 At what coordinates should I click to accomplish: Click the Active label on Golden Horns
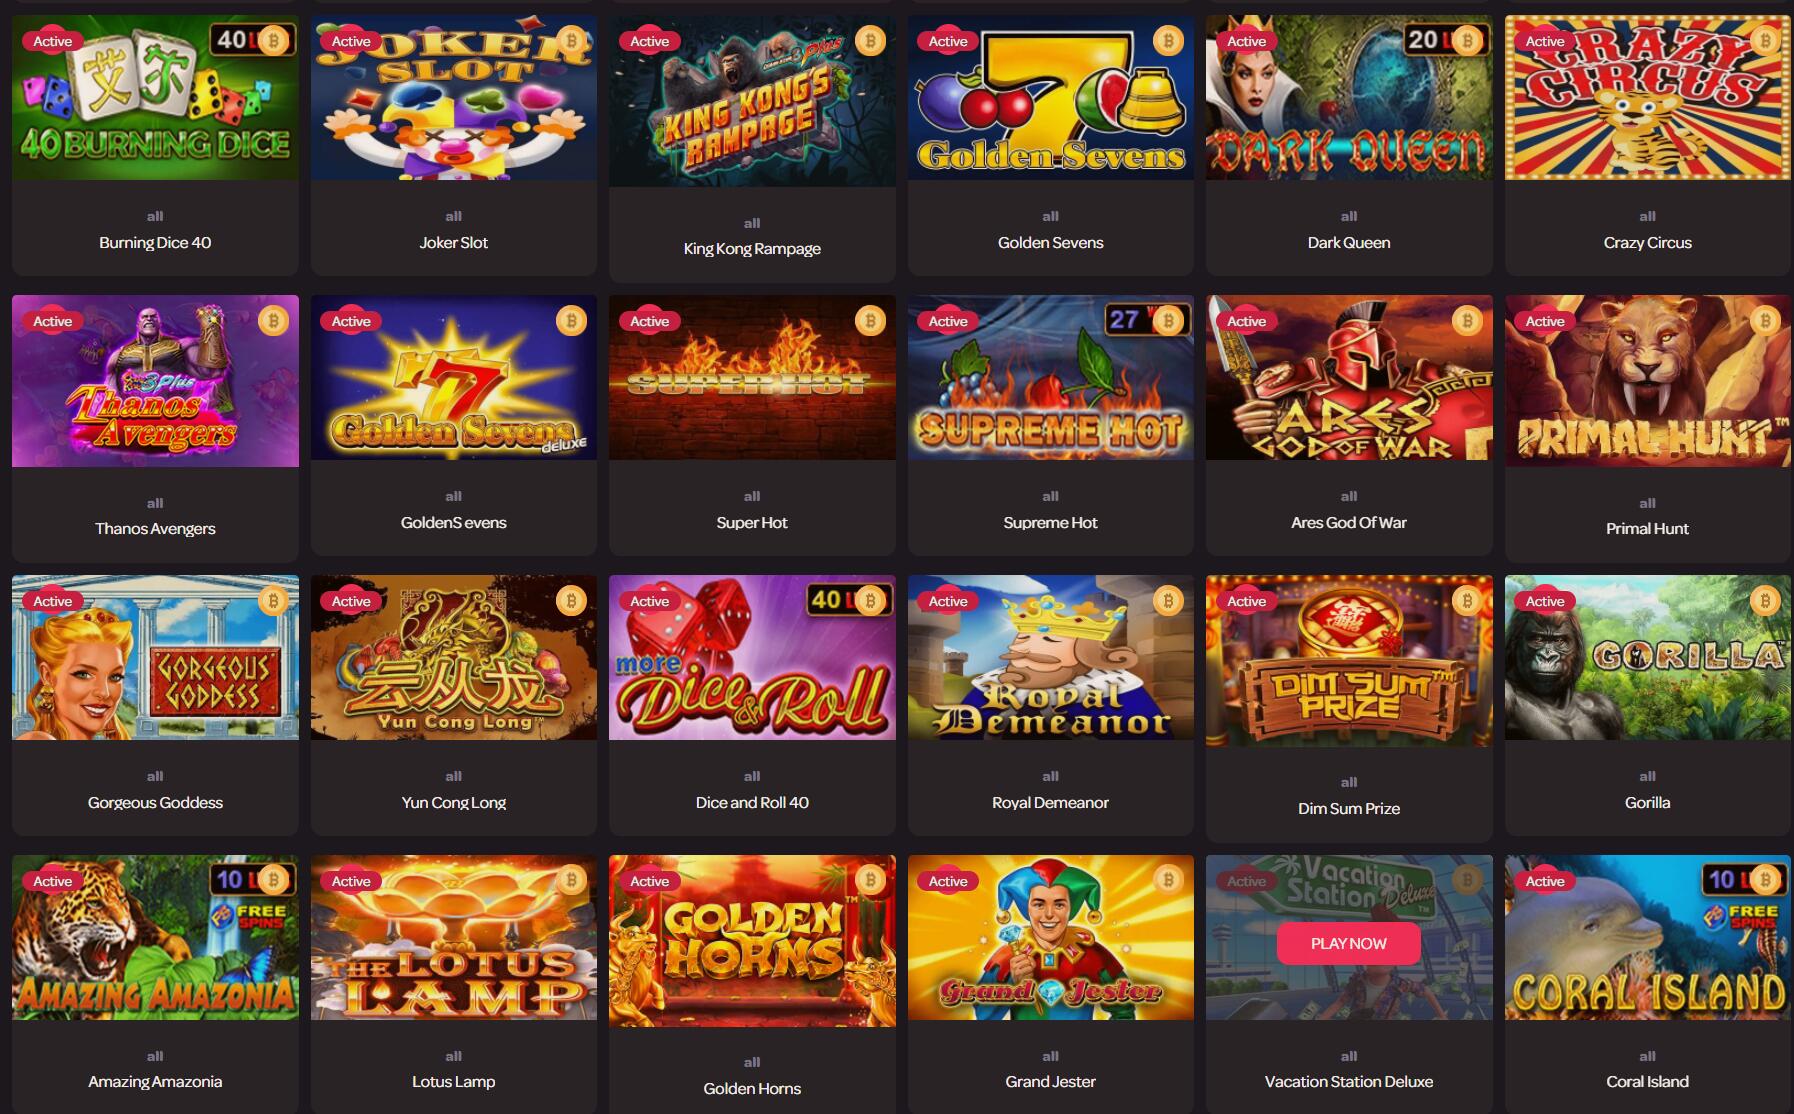coord(649,881)
